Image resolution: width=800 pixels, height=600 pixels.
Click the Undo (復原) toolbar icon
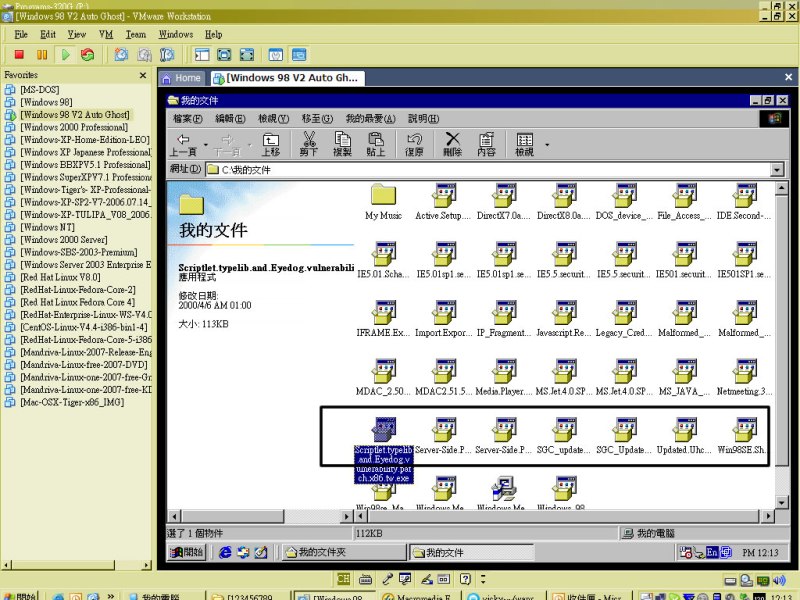click(x=414, y=144)
